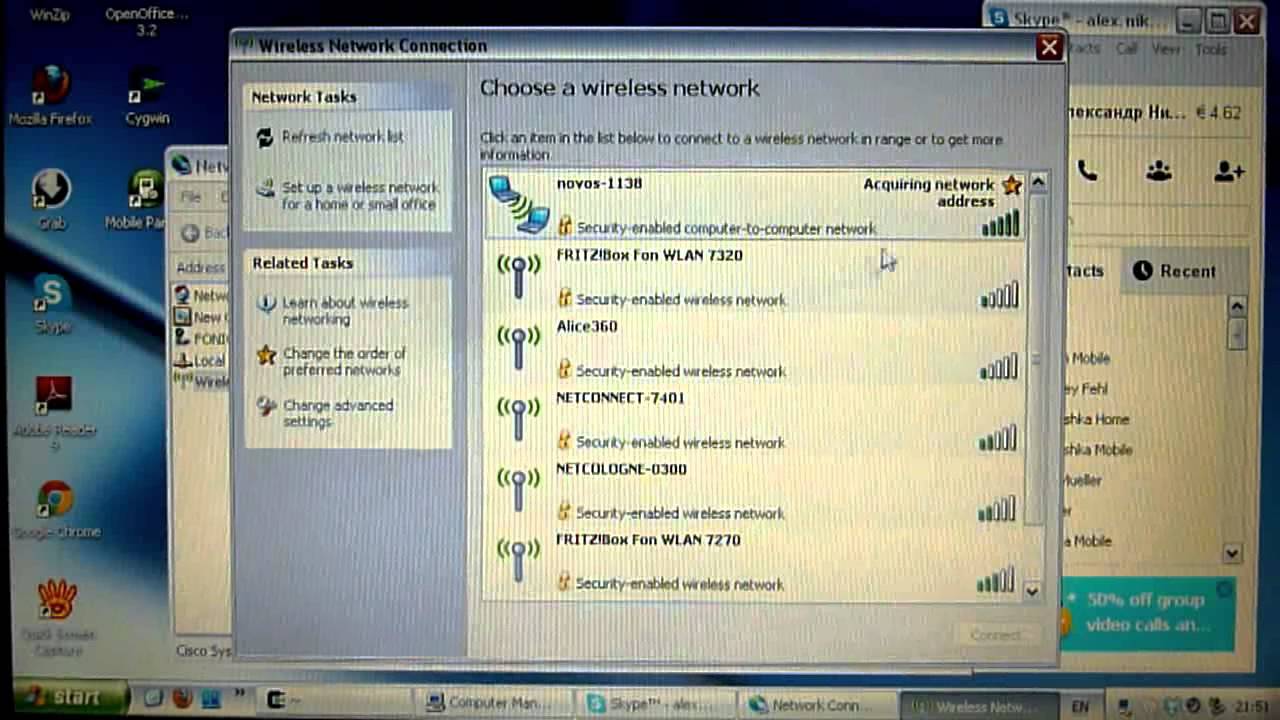Expand Quick Launch overflow chevron
The image size is (1280, 720).
coord(239,693)
